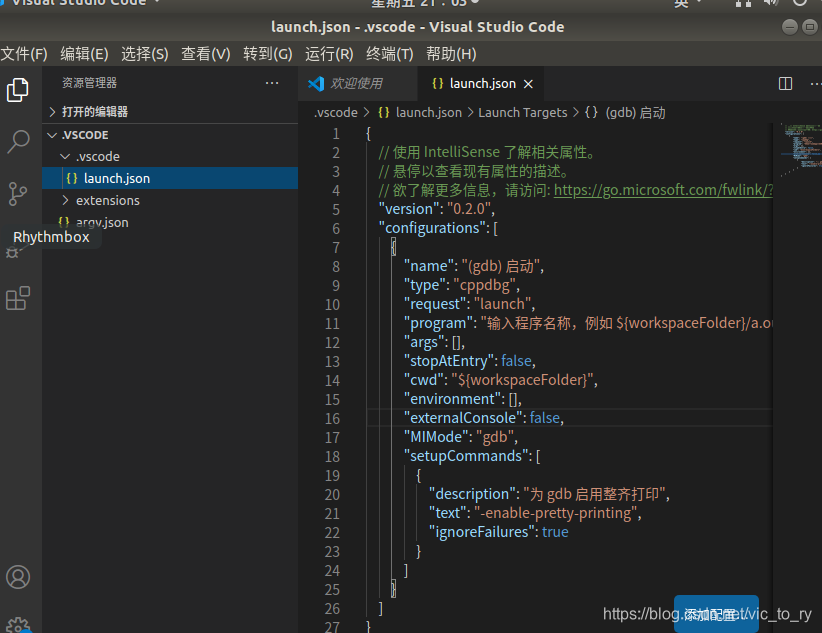
Task: Click the Launch Targets breadcrumb
Action: click(x=523, y=113)
